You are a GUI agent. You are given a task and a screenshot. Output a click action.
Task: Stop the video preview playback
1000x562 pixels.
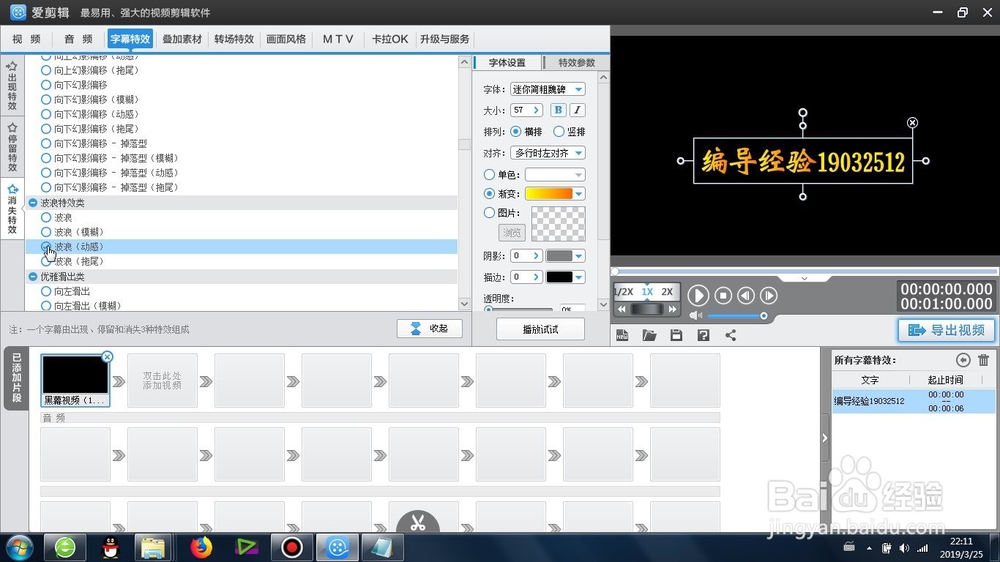coord(723,295)
